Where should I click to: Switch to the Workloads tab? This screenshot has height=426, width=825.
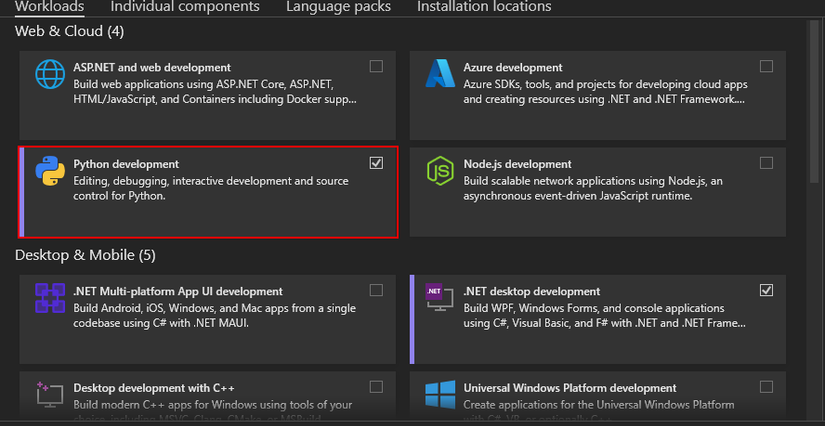point(49,7)
